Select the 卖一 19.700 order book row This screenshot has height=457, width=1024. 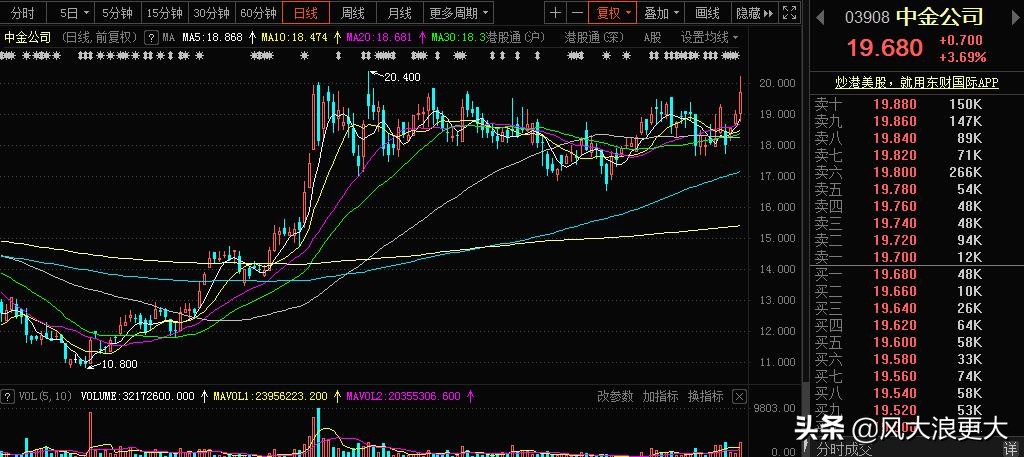coord(915,257)
